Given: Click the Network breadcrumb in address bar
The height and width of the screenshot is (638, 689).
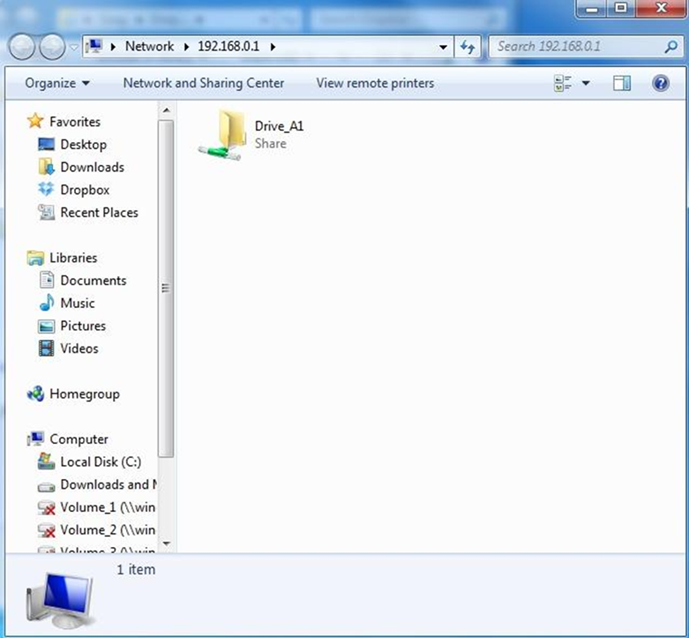Looking at the screenshot, I should point(149,47).
